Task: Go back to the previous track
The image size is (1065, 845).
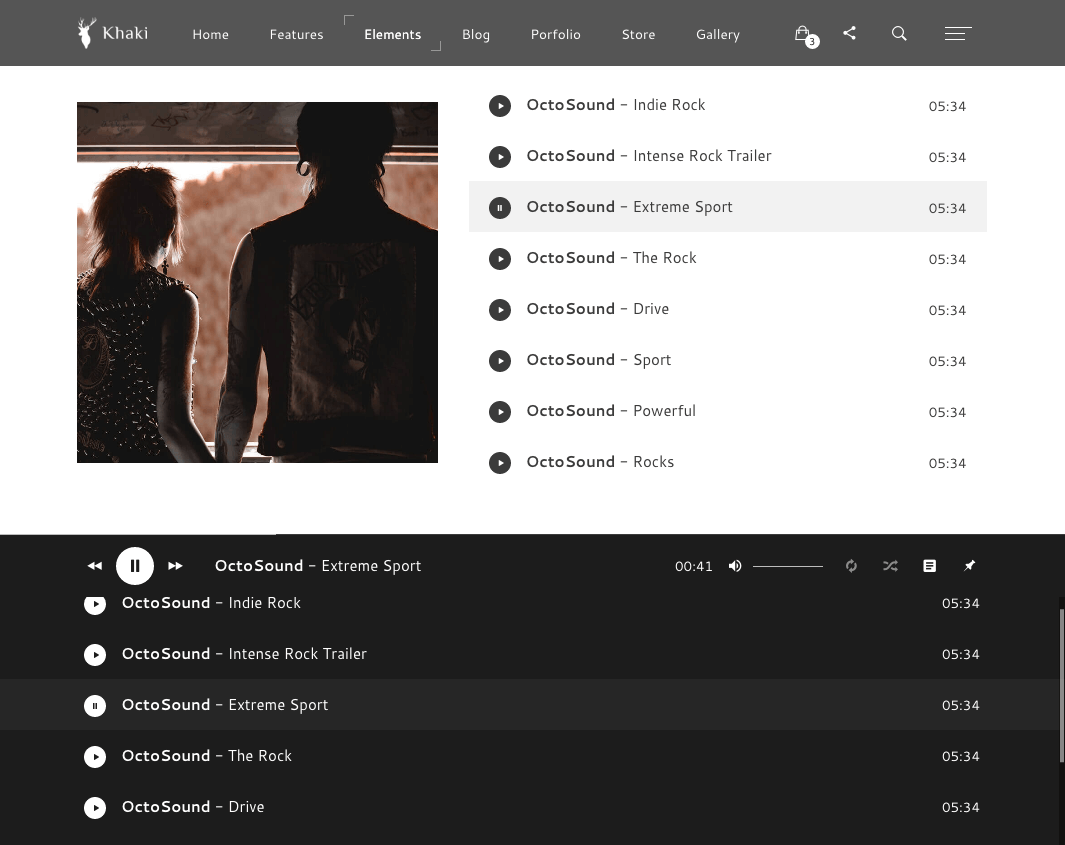Action: 95,566
